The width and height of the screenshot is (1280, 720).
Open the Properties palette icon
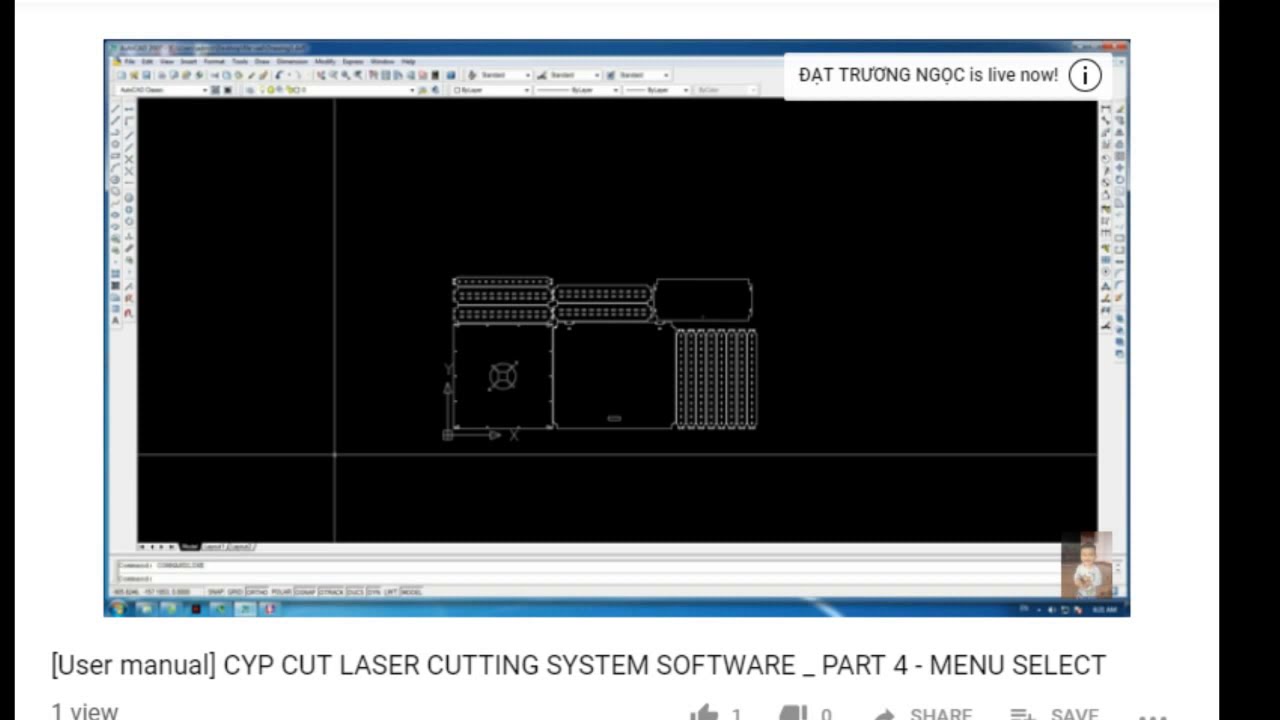373,75
